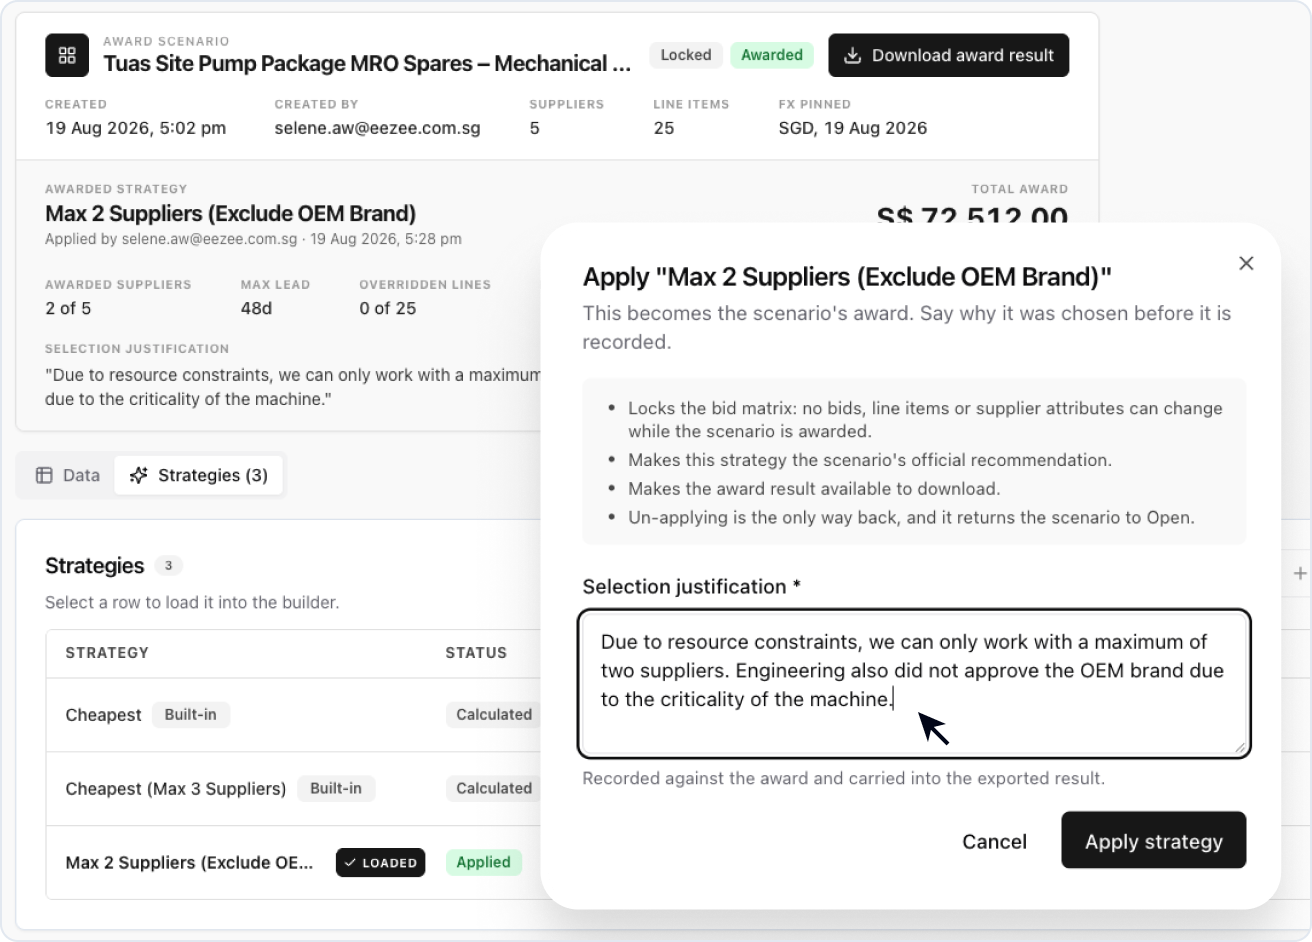Click the FX pinned value SGD, 19 Aug 2026

(x=853, y=128)
